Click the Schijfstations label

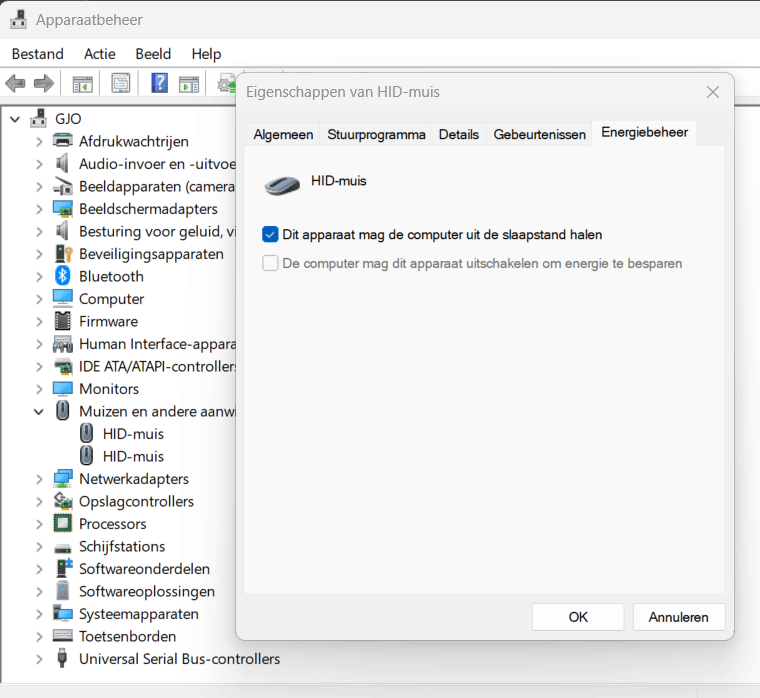click(x=122, y=546)
